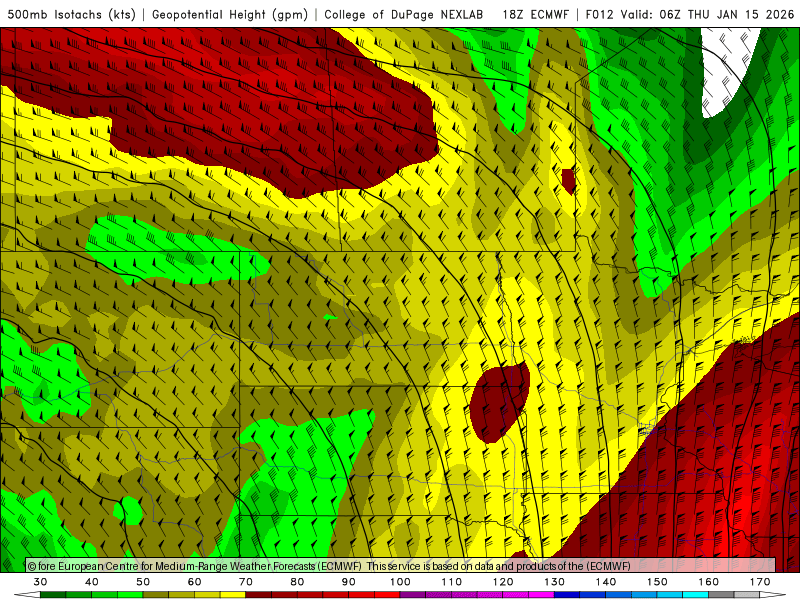Click the 110 value on the legend

point(452,582)
